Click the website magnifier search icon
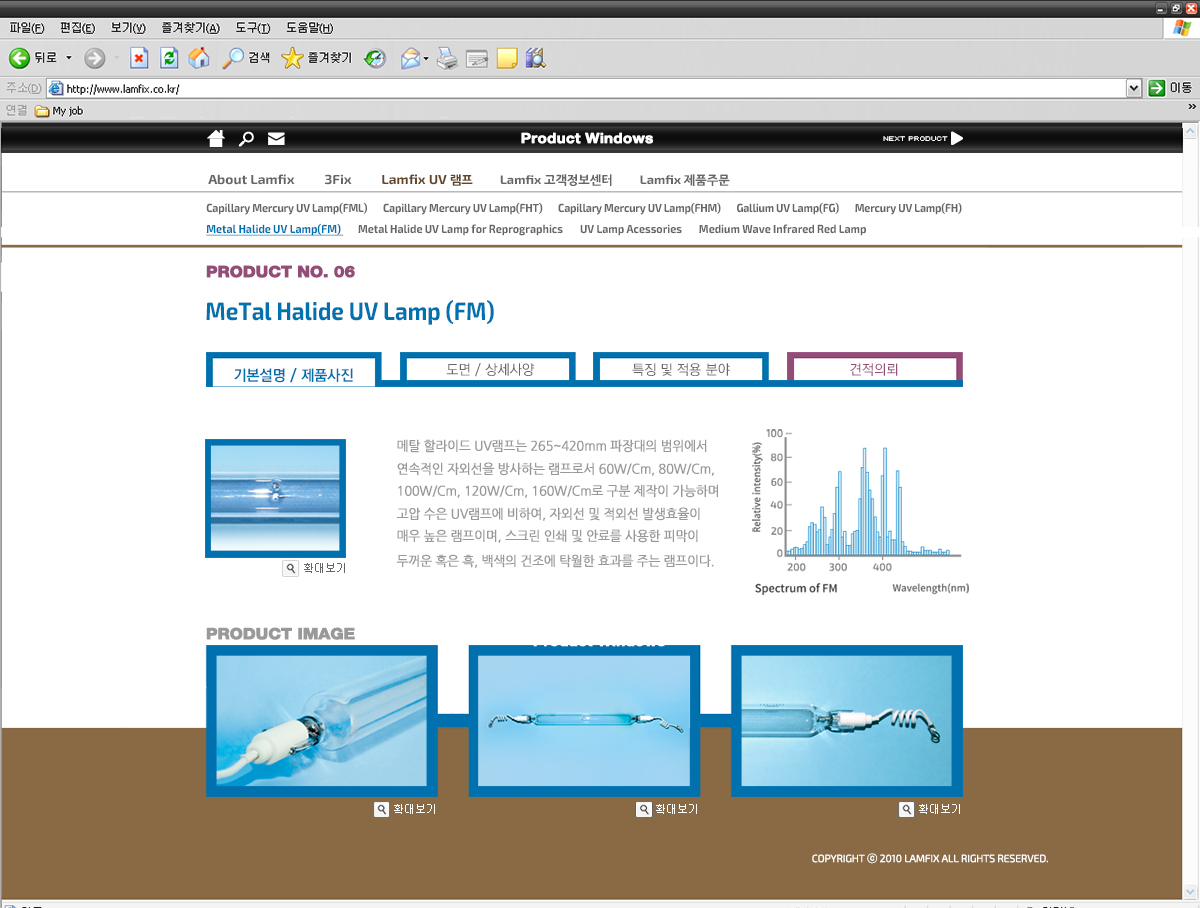The height and width of the screenshot is (908, 1200). click(x=246, y=138)
